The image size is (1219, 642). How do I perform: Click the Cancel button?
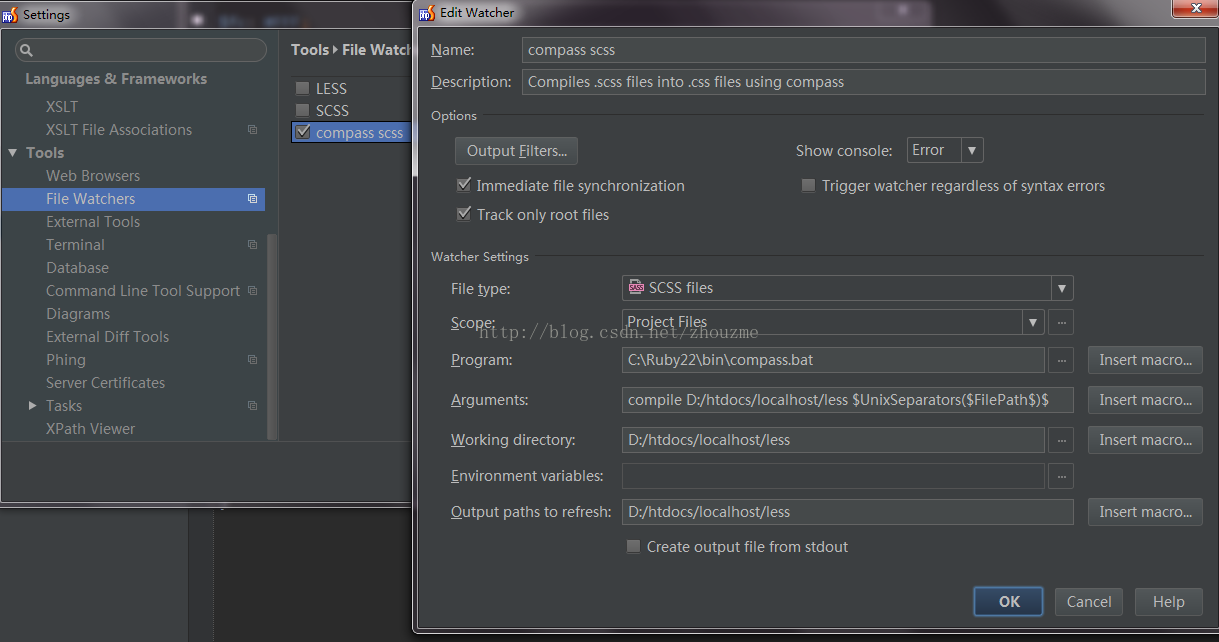tap(1089, 602)
